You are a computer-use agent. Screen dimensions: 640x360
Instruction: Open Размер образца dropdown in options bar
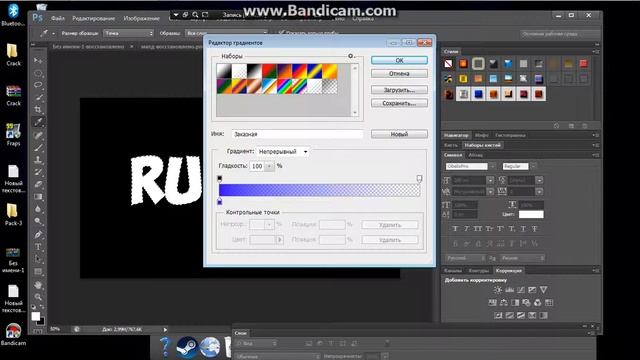pos(129,33)
